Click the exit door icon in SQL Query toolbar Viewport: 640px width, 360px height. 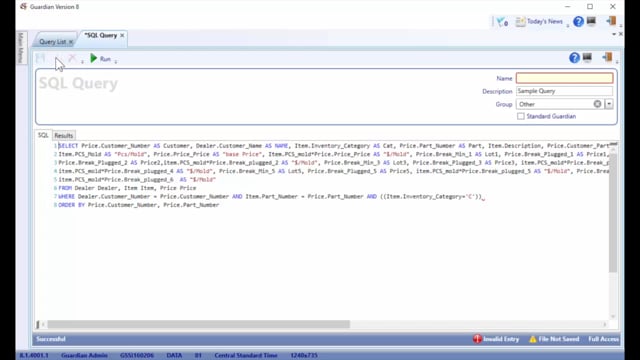607,58
